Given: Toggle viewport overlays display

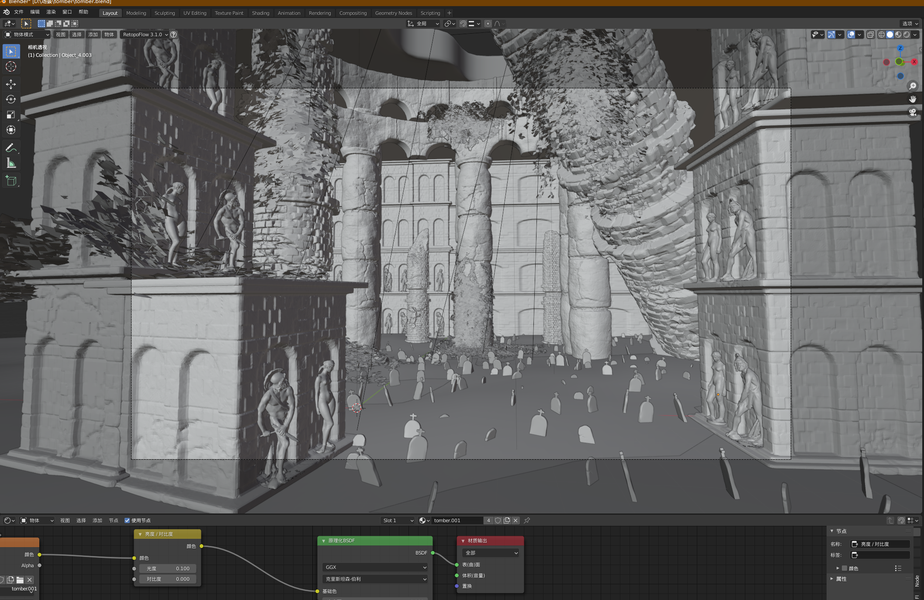Looking at the screenshot, I should (851, 35).
